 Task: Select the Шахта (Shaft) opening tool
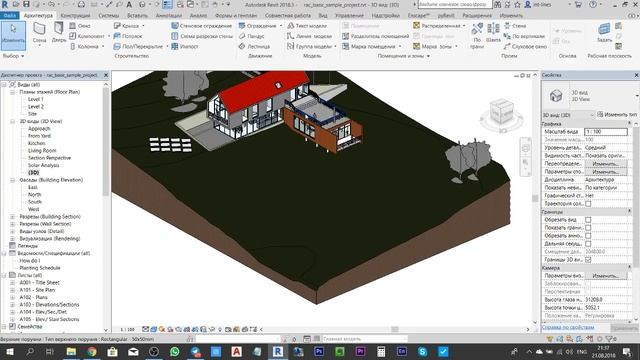pyautogui.click(x=493, y=33)
